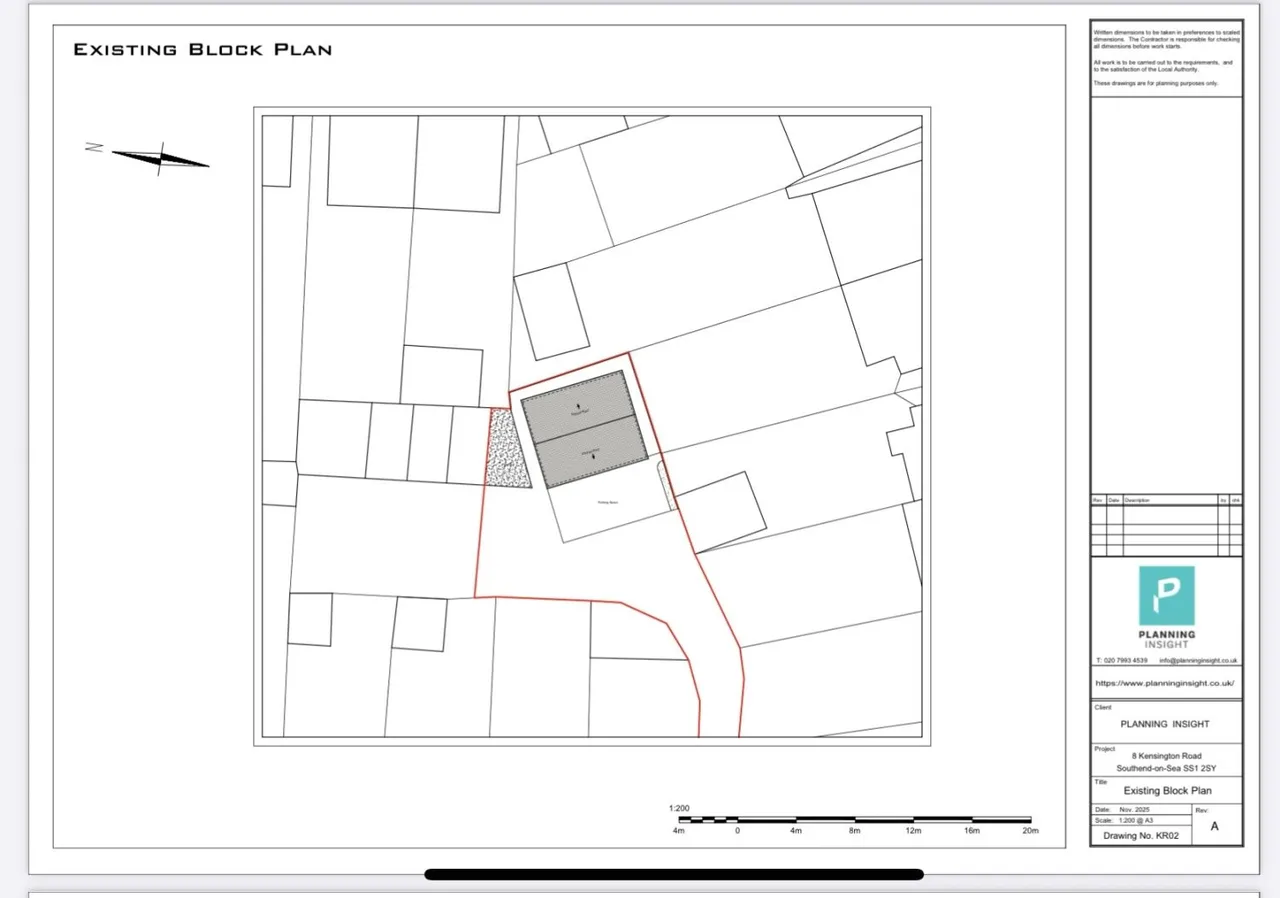The width and height of the screenshot is (1280, 898).
Task: Select the 'Southend-on-Sea SS1 2SY' line
Action: pos(1166,769)
